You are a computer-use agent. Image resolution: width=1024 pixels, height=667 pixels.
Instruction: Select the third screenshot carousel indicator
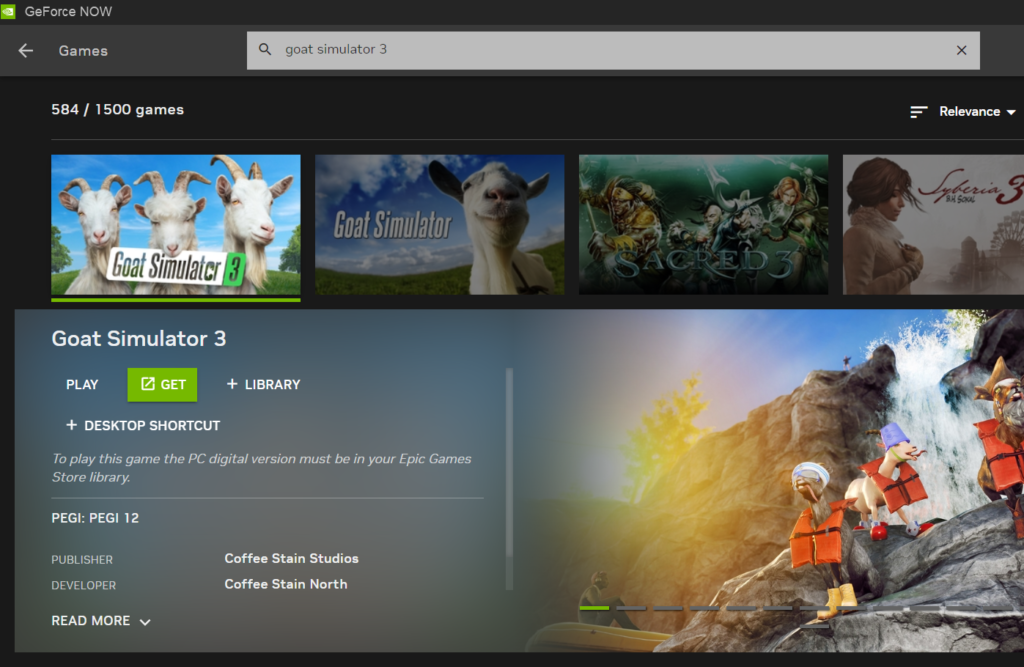(668, 608)
